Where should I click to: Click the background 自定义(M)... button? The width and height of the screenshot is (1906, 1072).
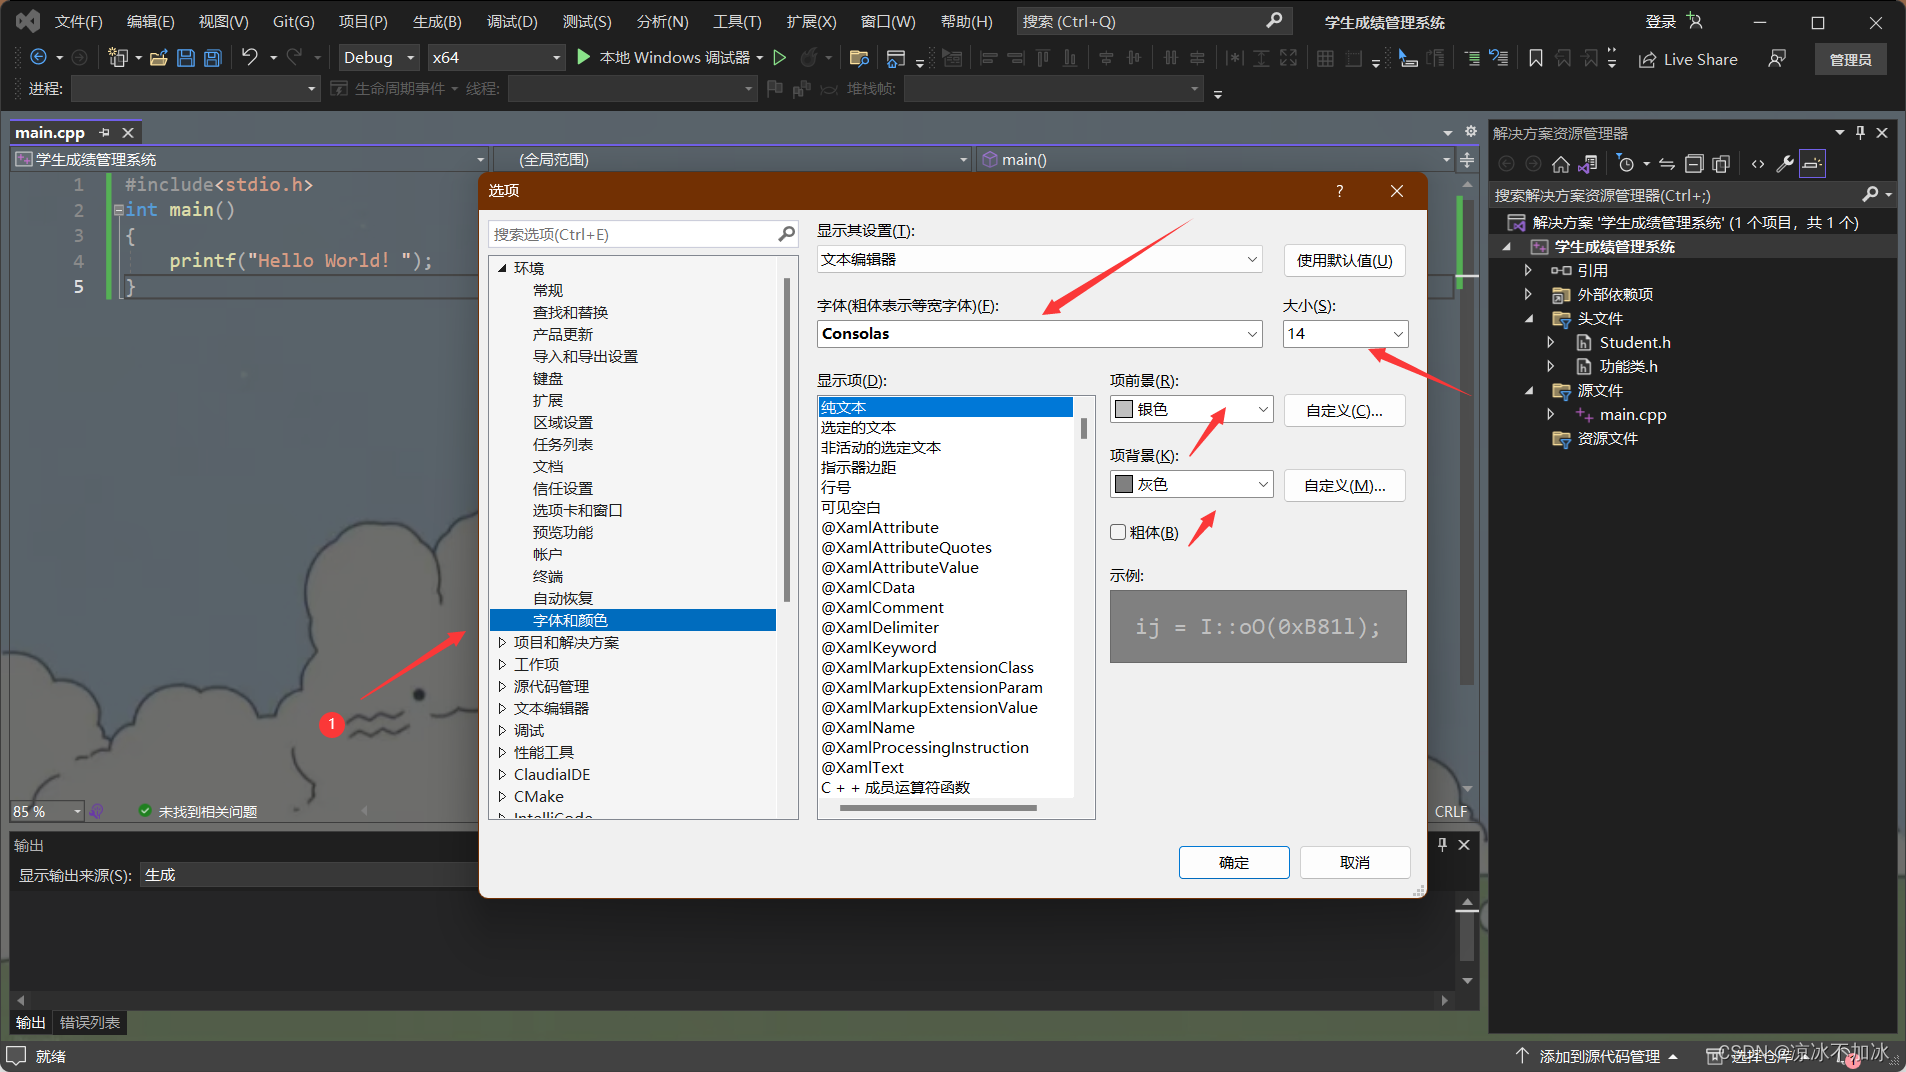[1345, 485]
